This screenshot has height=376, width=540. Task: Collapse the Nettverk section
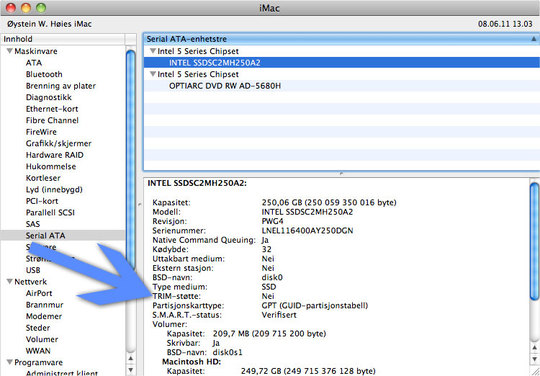pyautogui.click(x=9, y=282)
